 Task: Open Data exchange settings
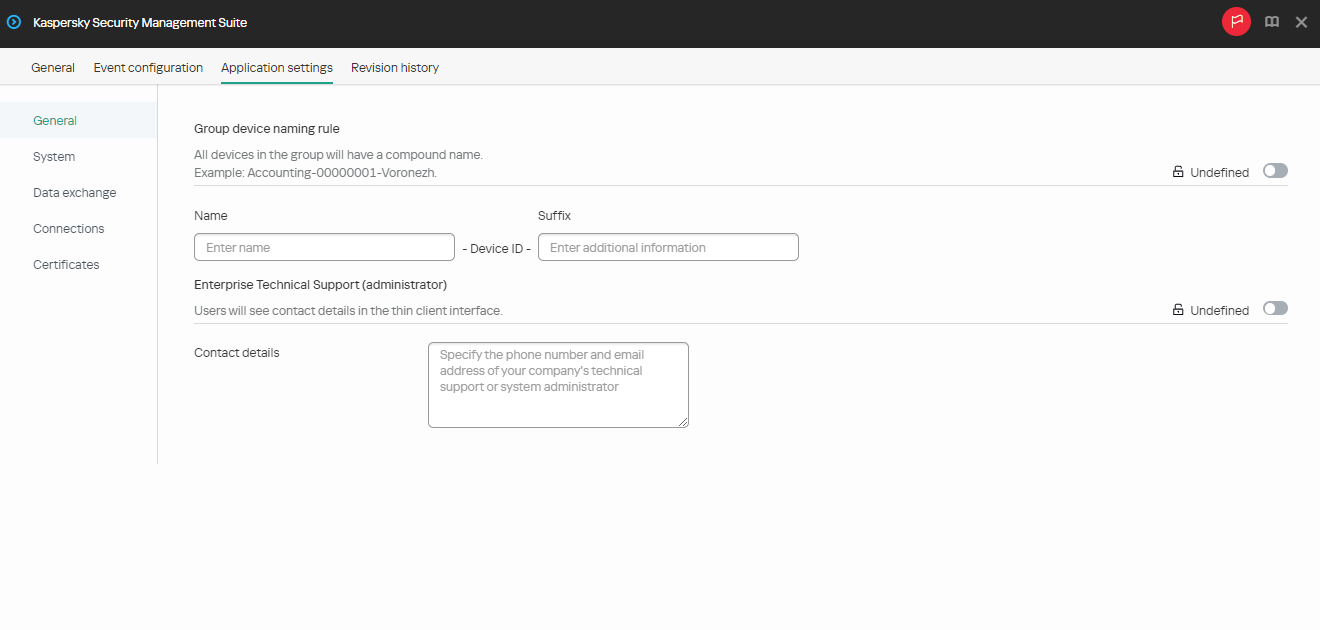coord(74,192)
